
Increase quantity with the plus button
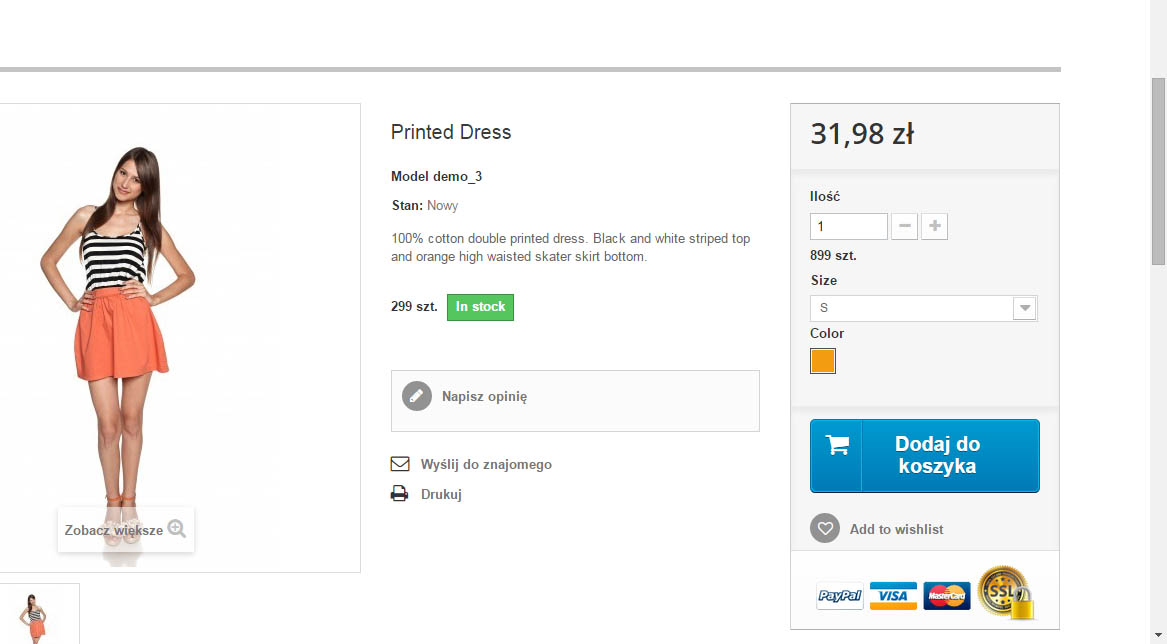(935, 226)
